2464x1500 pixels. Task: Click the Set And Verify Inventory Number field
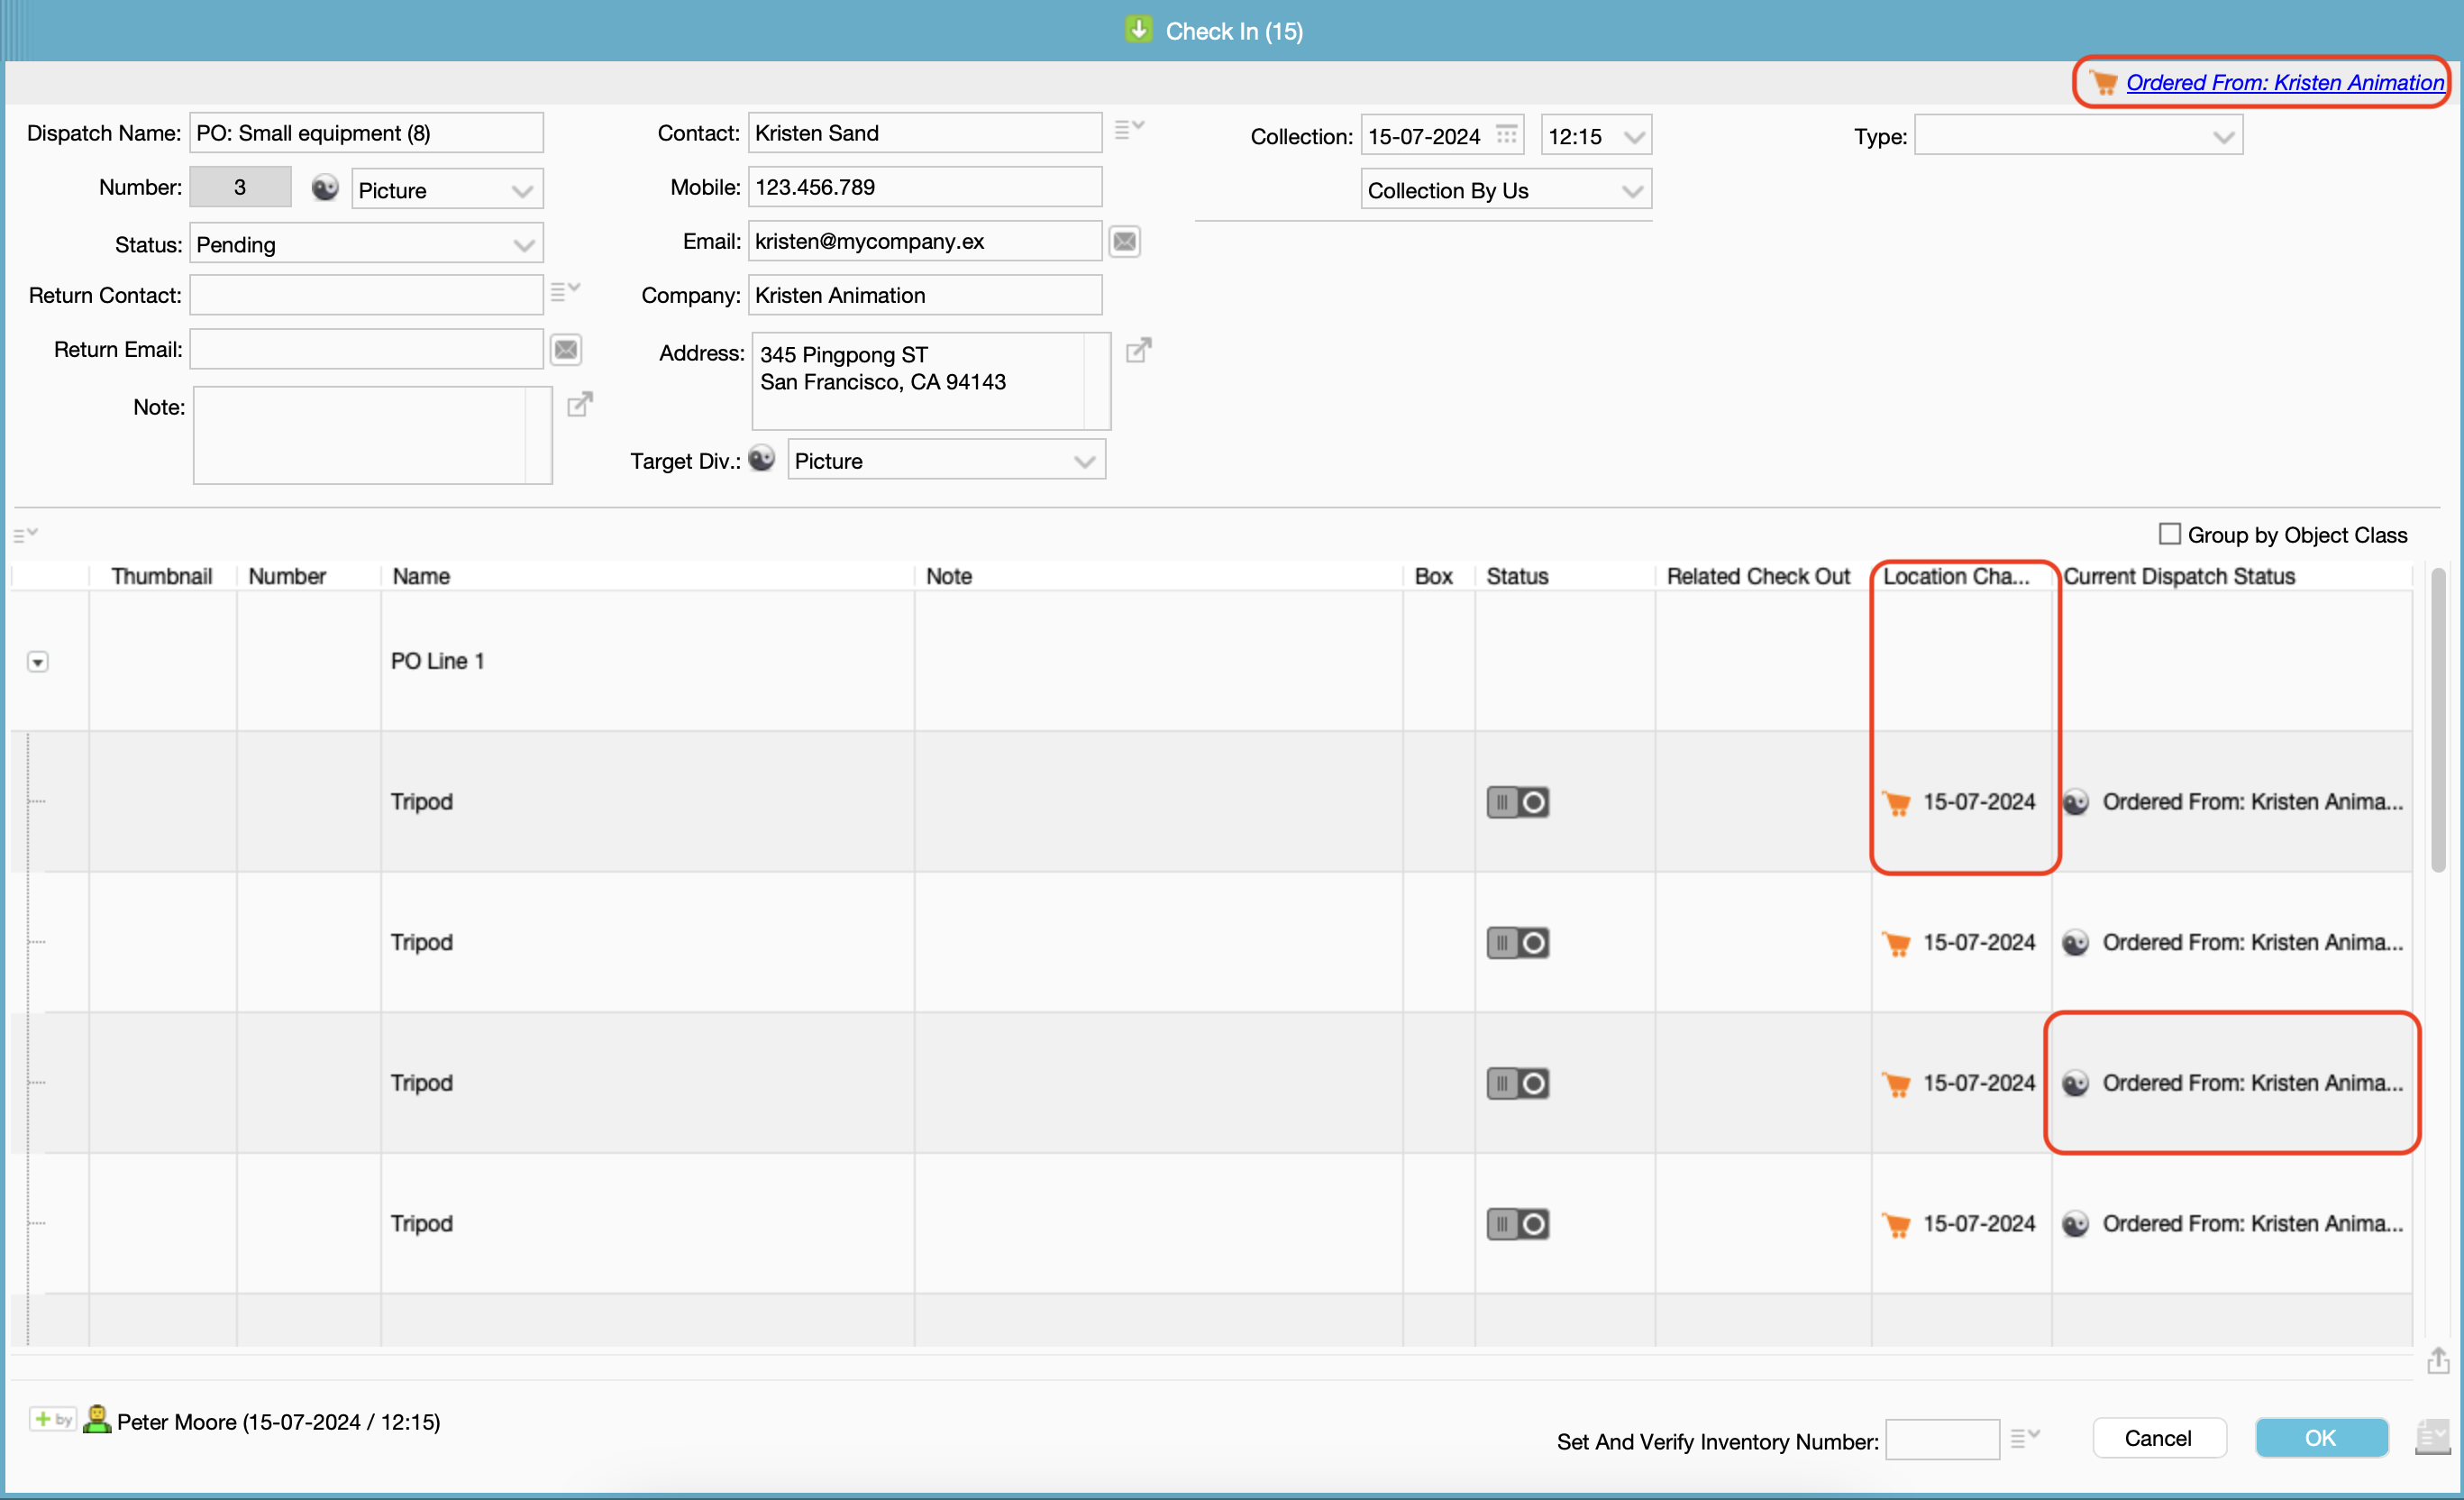(x=1941, y=1440)
